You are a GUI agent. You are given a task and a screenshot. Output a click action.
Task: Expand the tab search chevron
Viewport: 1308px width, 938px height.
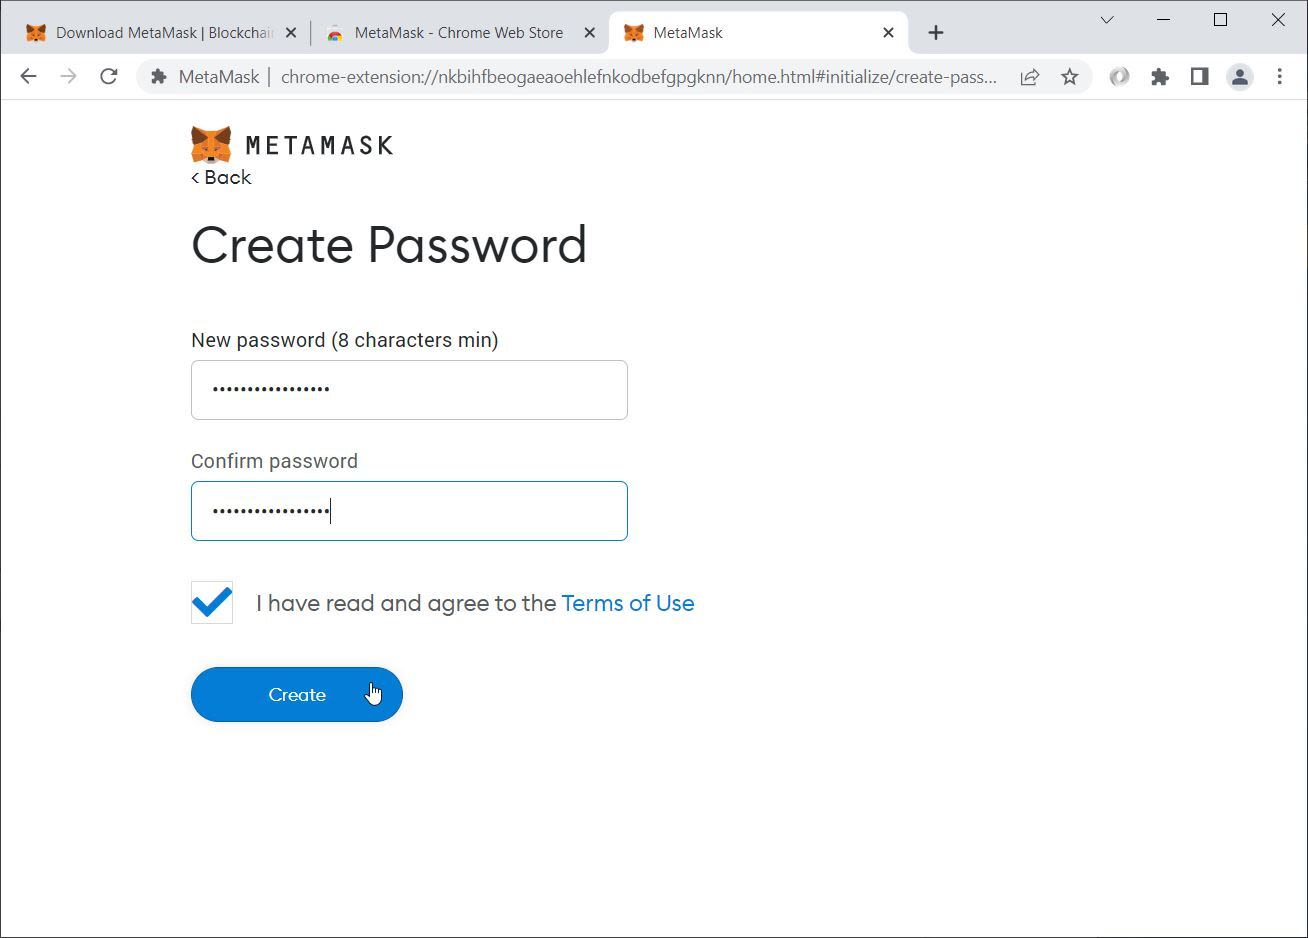tap(1107, 20)
